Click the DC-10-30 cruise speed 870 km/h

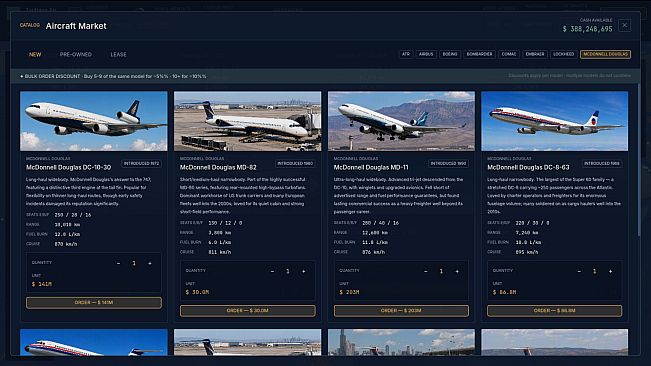(x=66, y=244)
